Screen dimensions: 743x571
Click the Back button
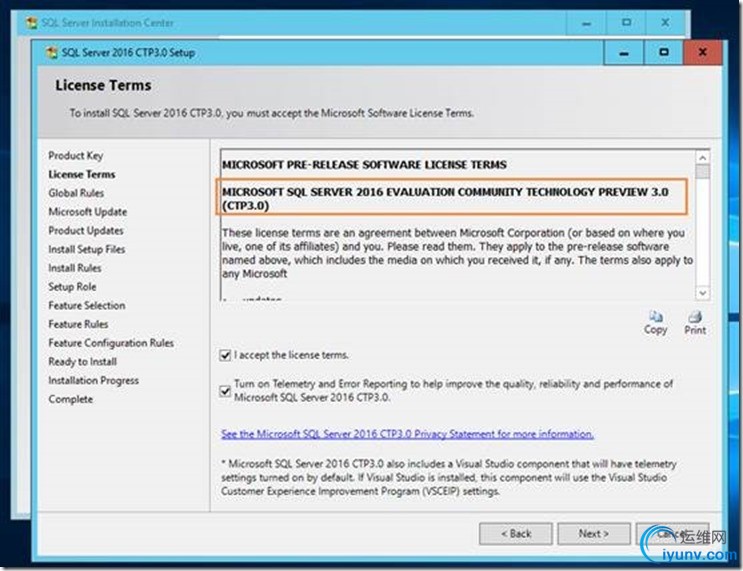click(x=516, y=534)
